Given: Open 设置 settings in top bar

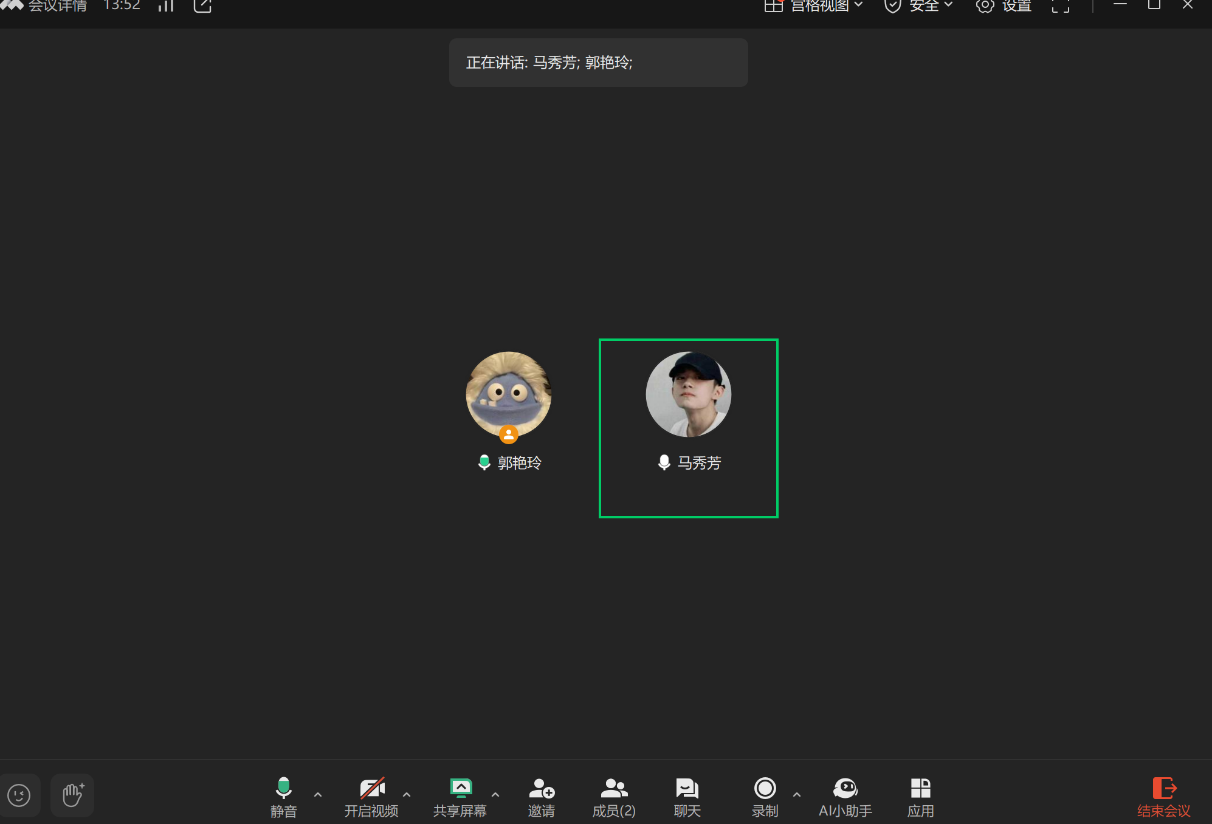Looking at the screenshot, I should click(x=1004, y=6).
